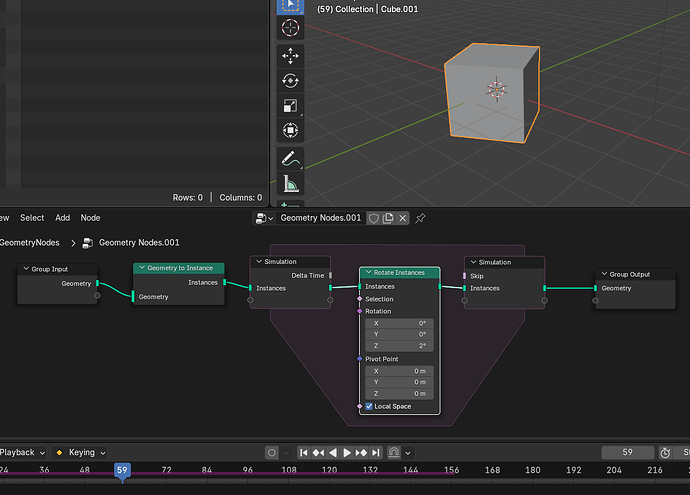Open the Add menu in node editor

[x=62, y=218]
